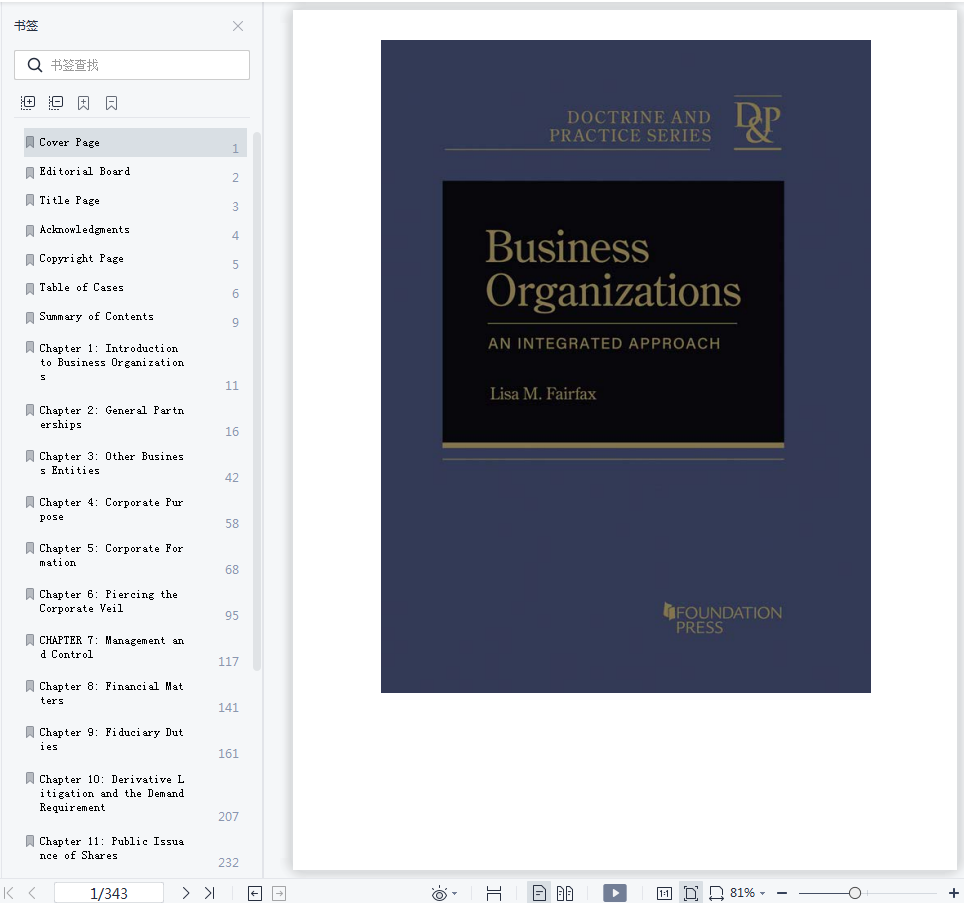Jump to the Title Page bookmark
The image size is (964, 903).
point(135,200)
